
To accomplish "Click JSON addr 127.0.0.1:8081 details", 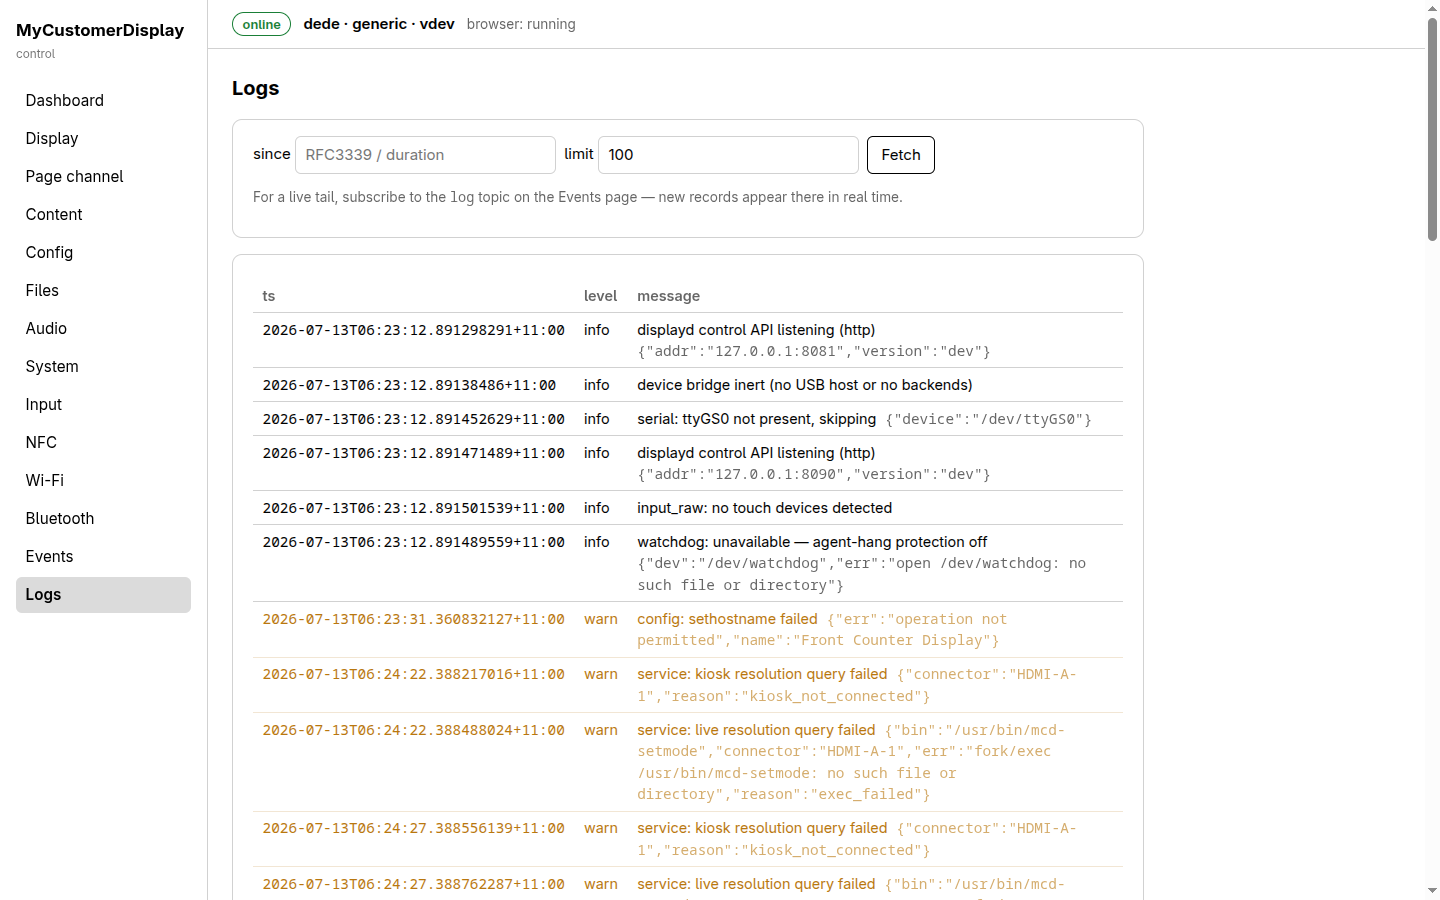I will [813, 351].
